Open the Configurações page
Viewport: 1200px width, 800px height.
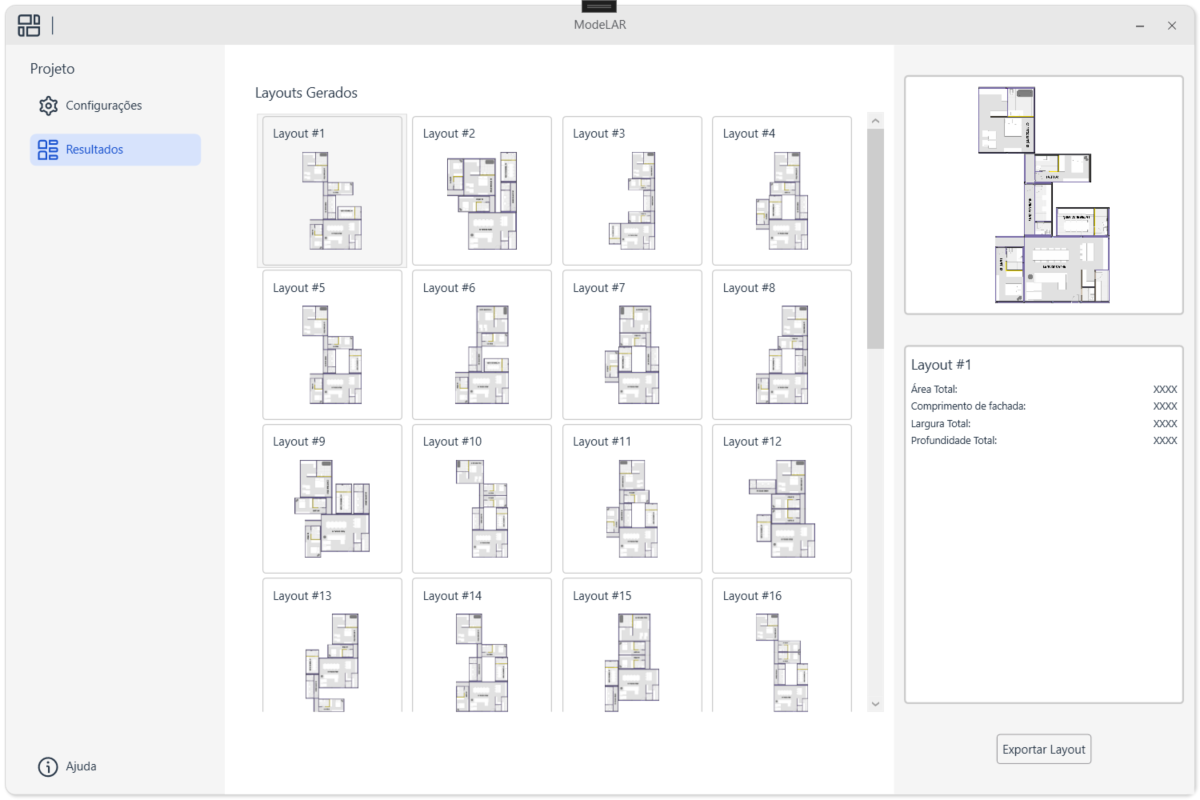(x=103, y=106)
